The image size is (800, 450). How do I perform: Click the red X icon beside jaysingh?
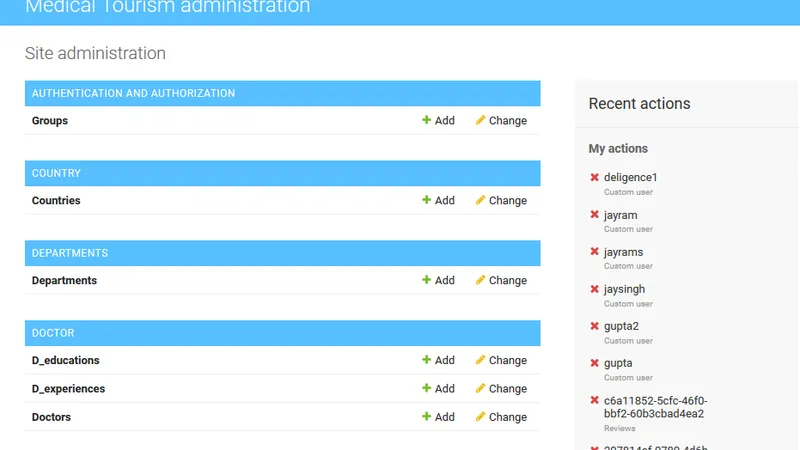click(x=594, y=289)
